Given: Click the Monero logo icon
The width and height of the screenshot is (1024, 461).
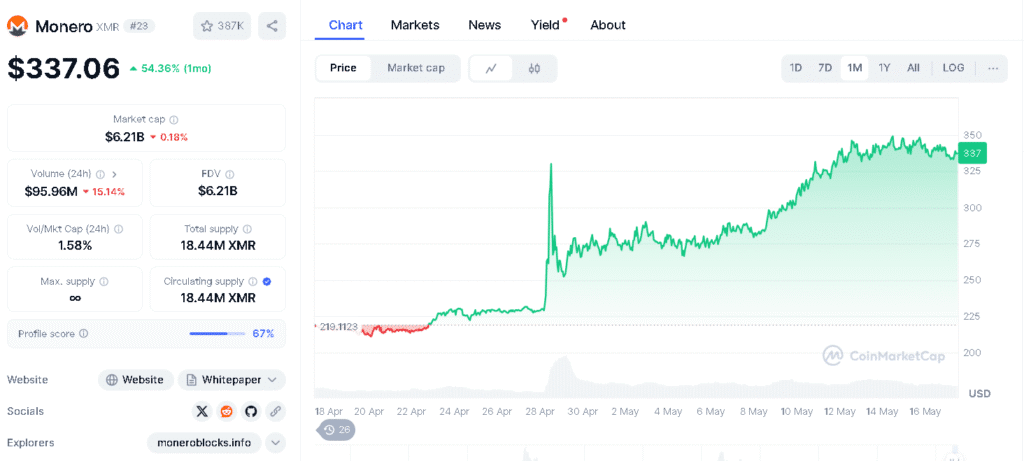Looking at the screenshot, I should (18, 26).
